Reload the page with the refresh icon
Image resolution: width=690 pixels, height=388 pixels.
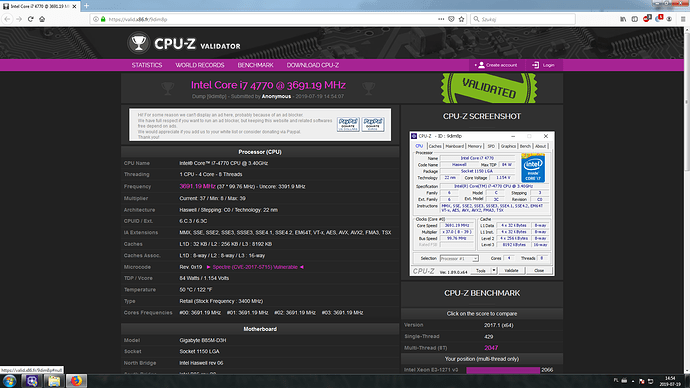(x=30, y=19)
